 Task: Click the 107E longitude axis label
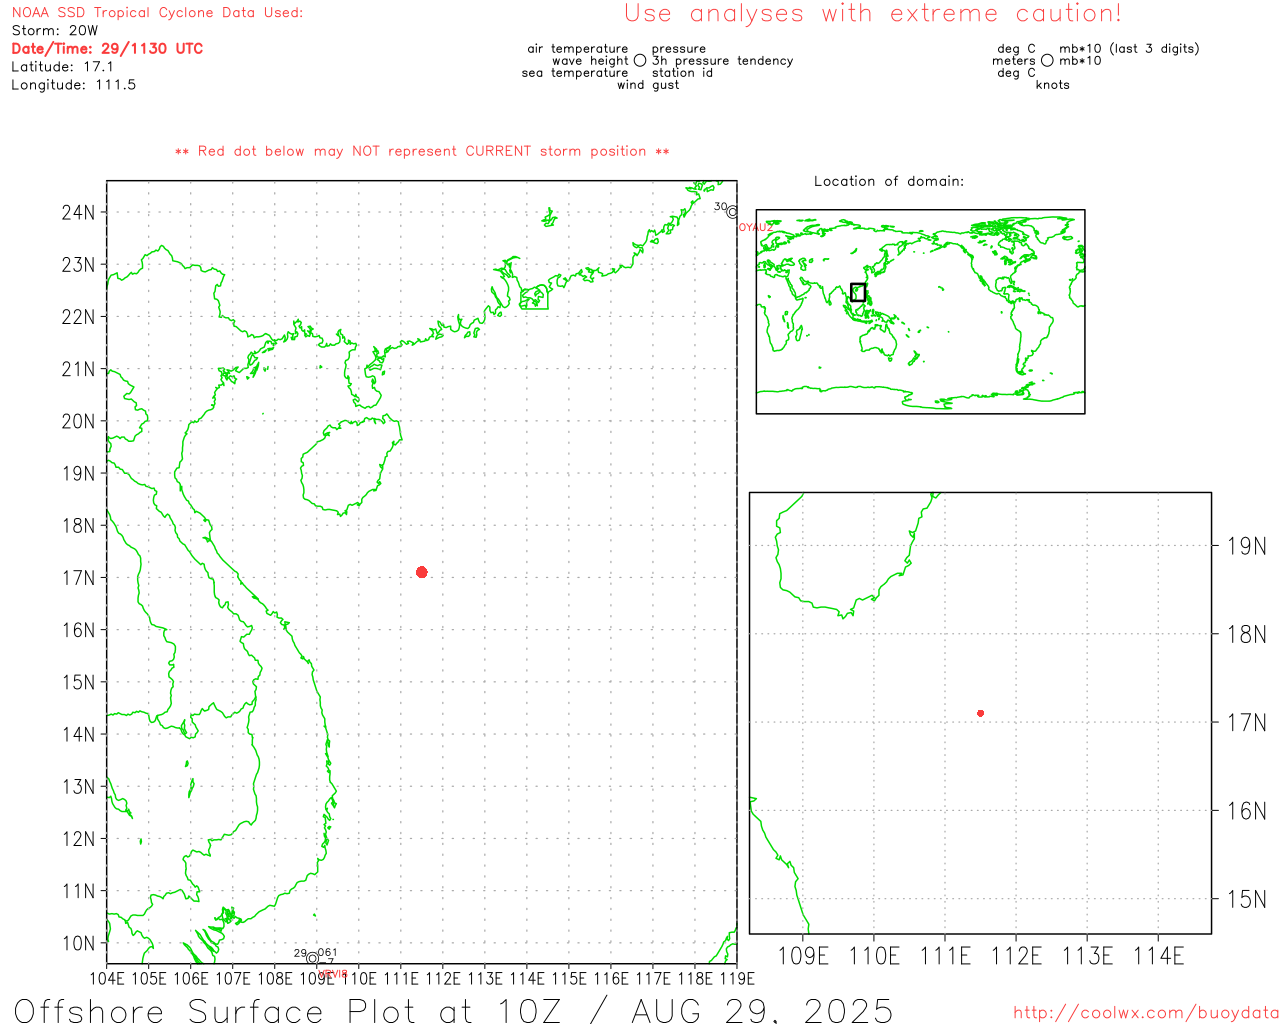click(x=233, y=978)
